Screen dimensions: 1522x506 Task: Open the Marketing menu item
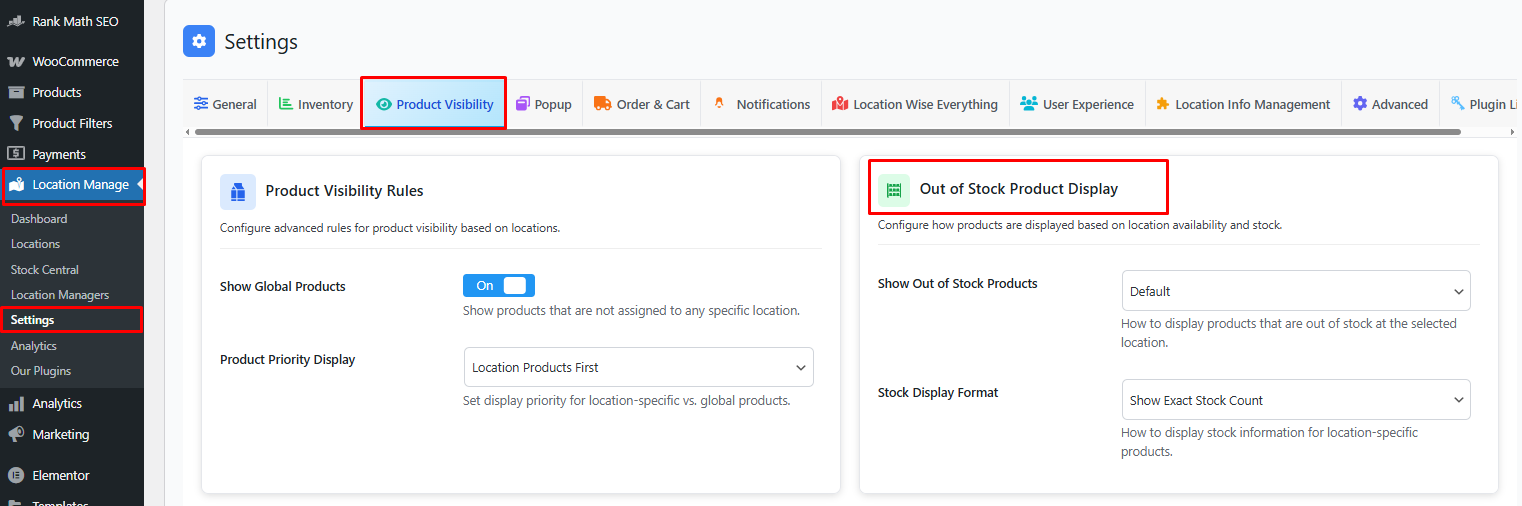[x=72, y=434]
